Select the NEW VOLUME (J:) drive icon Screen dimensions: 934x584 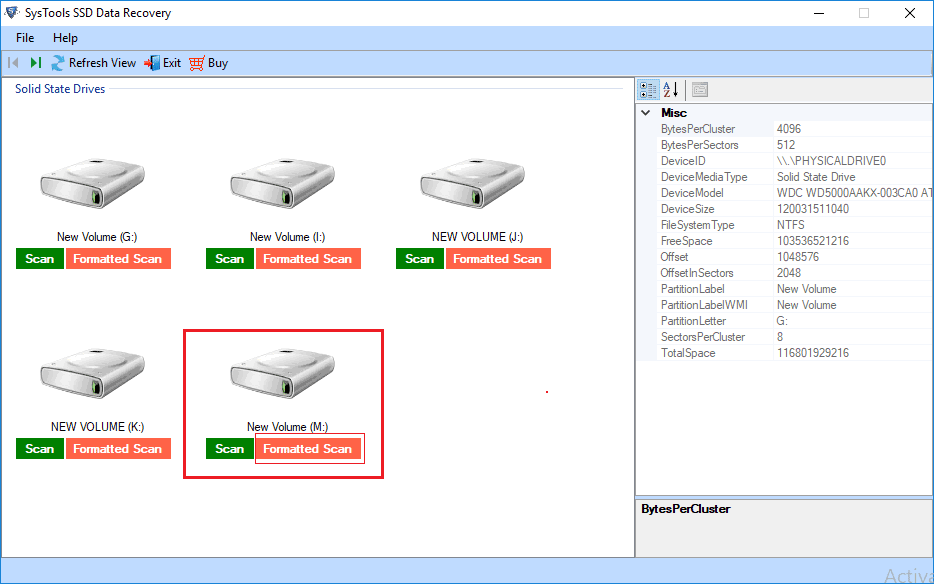point(472,182)
